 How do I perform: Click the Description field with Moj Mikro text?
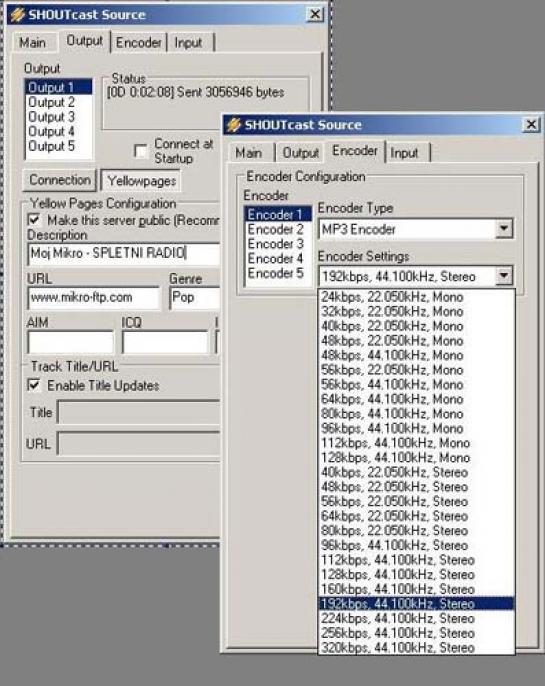coord(124,253)
